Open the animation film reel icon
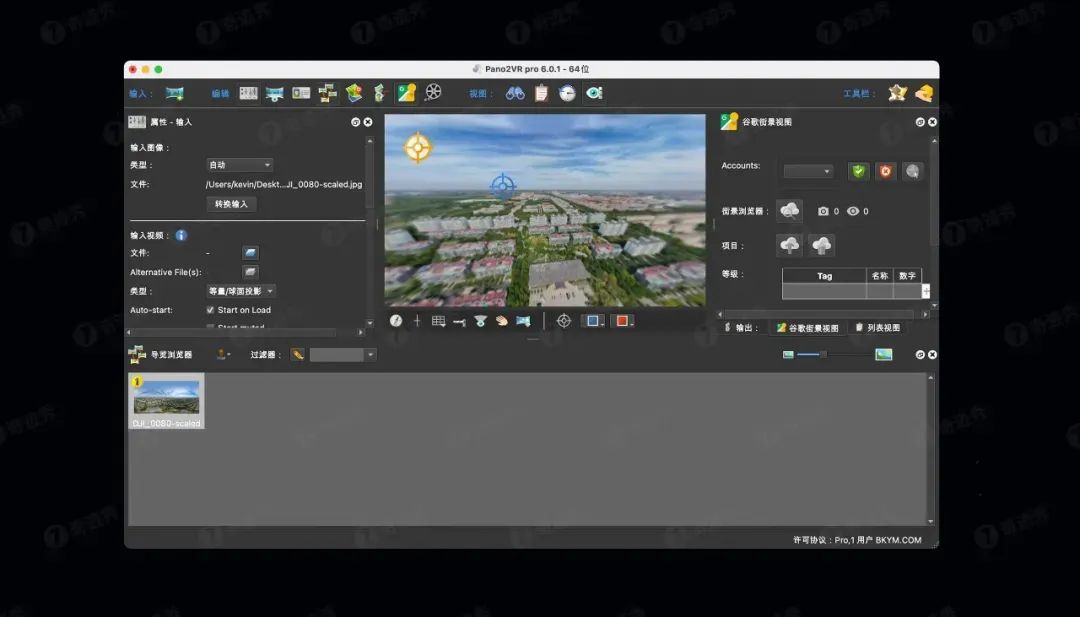1080x617 pixels. [x=433, y=93]
